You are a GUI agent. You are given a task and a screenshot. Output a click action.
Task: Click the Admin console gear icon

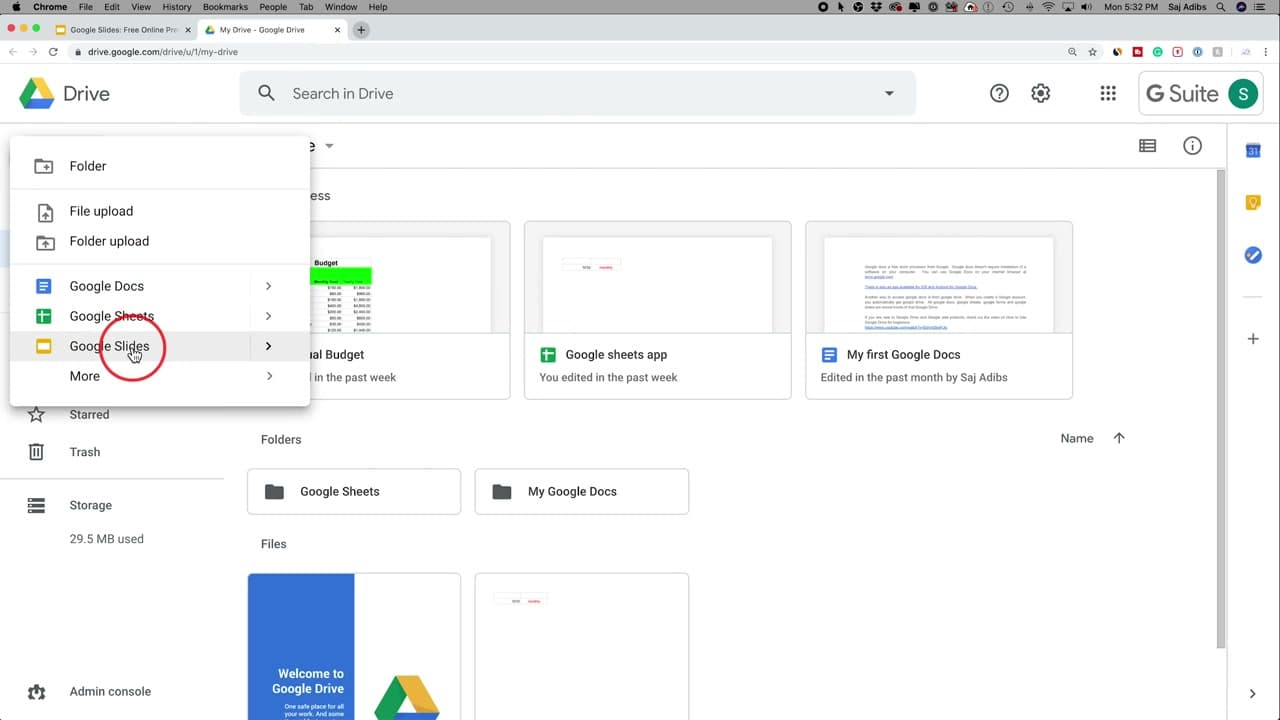pos(36,692)
